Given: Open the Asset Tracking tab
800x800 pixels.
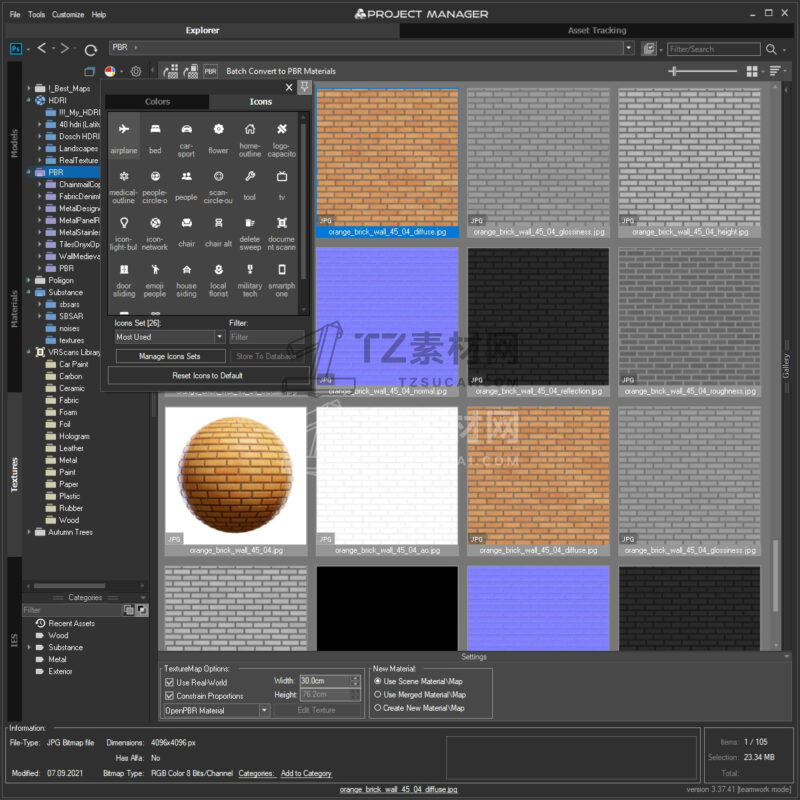Looking at the screenshot, I should tap(597, 30).
